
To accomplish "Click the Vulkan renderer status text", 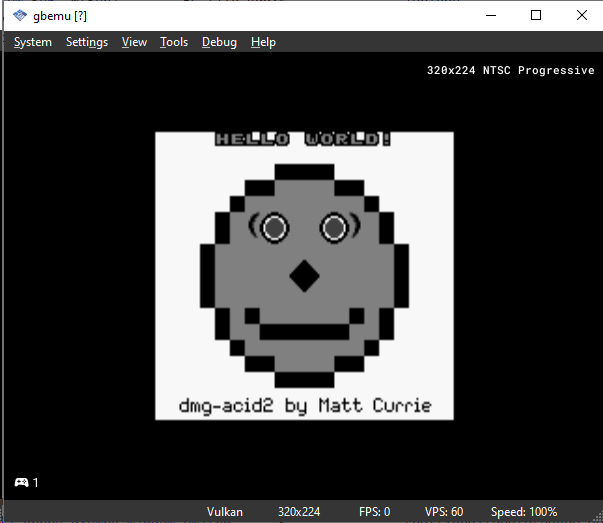I will tap(225, 512).
